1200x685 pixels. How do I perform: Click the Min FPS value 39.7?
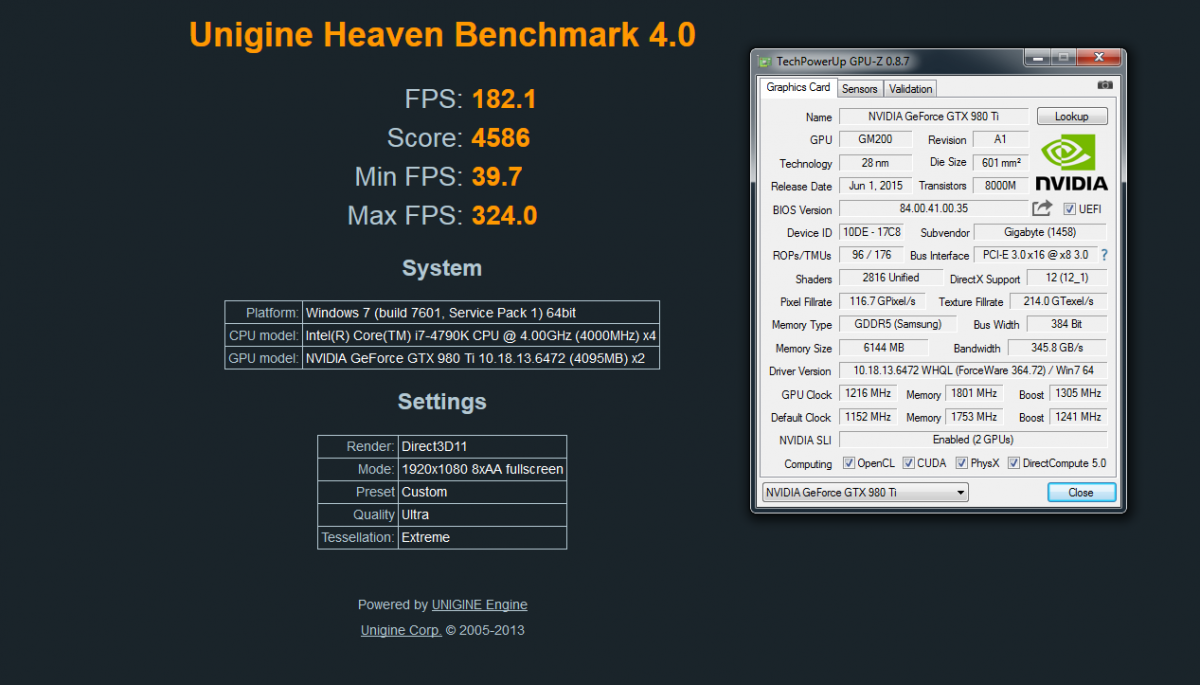498,177
